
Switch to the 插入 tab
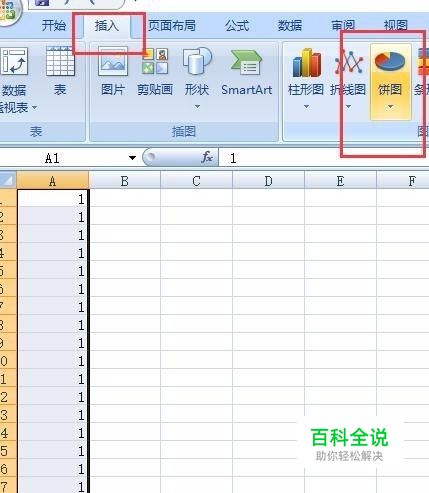107,25
